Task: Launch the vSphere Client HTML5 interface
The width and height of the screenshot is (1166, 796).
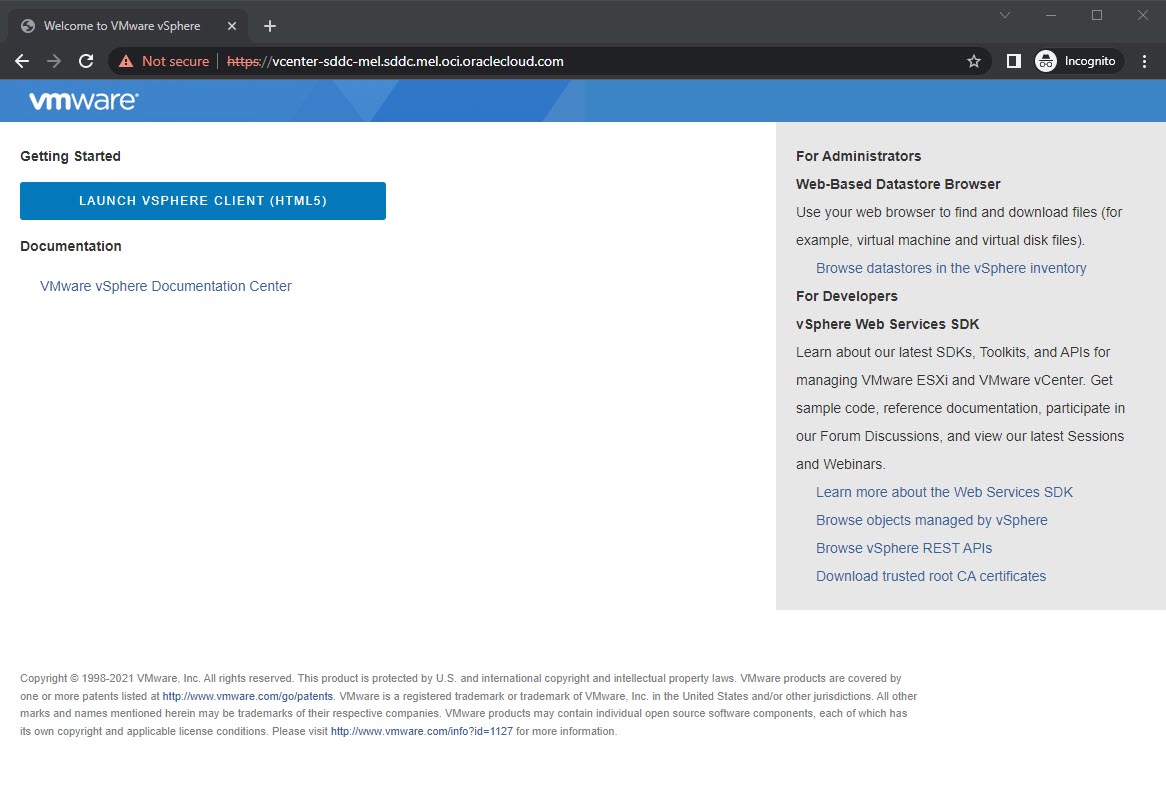Action: [202, 200]
